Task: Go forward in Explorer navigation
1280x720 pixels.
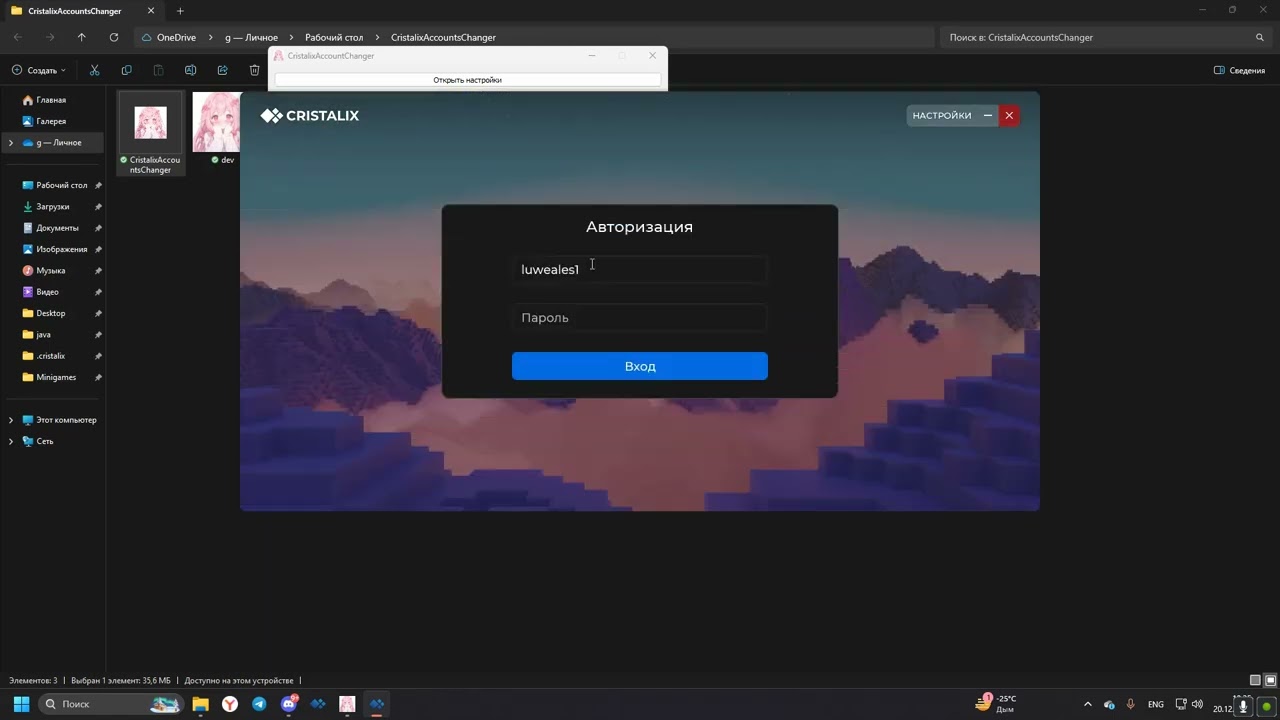Action: [50, 37]
